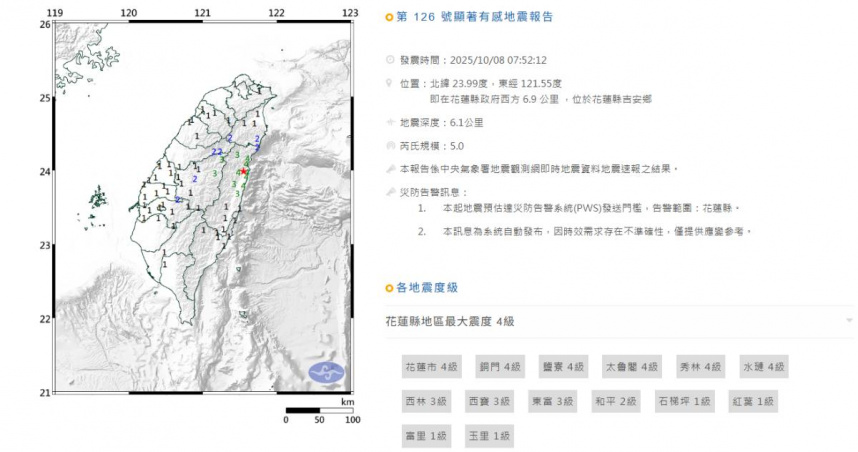This screenshot has height=452, width=858.
Task: Choose the 銅門 4級 station button
Action: click(x=495, y=367)
